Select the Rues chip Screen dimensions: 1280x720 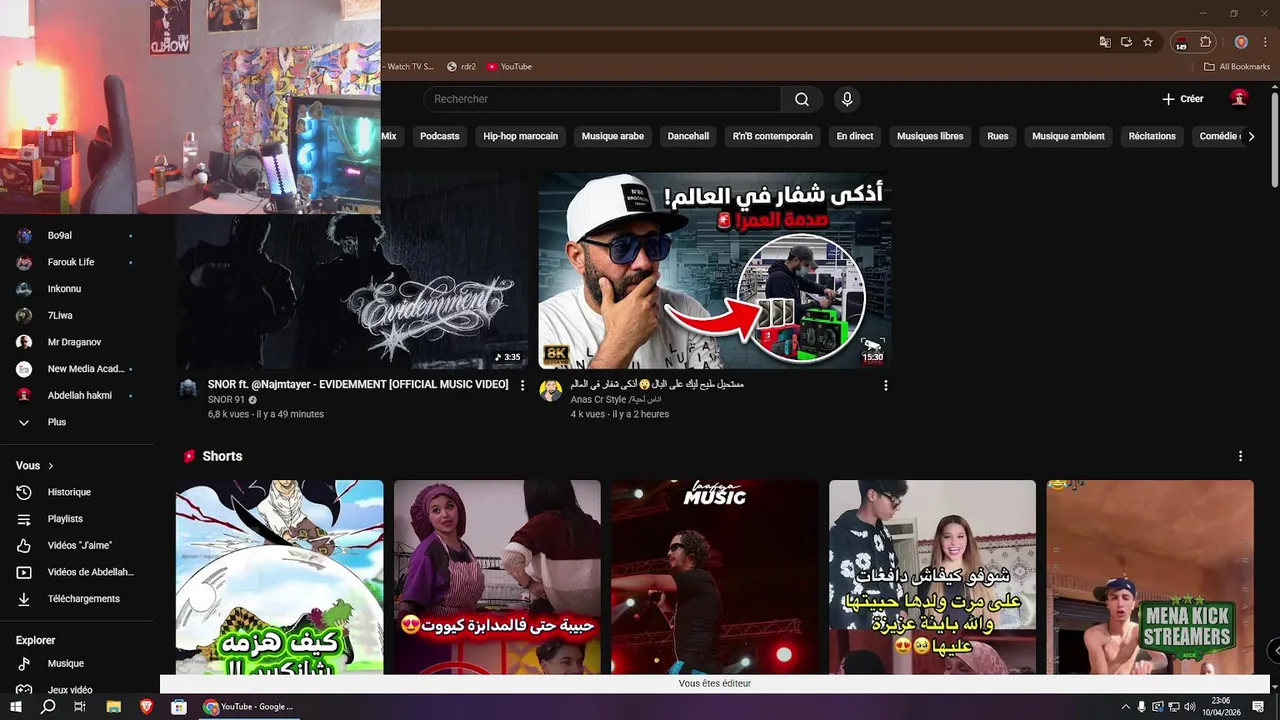point(998,136)
